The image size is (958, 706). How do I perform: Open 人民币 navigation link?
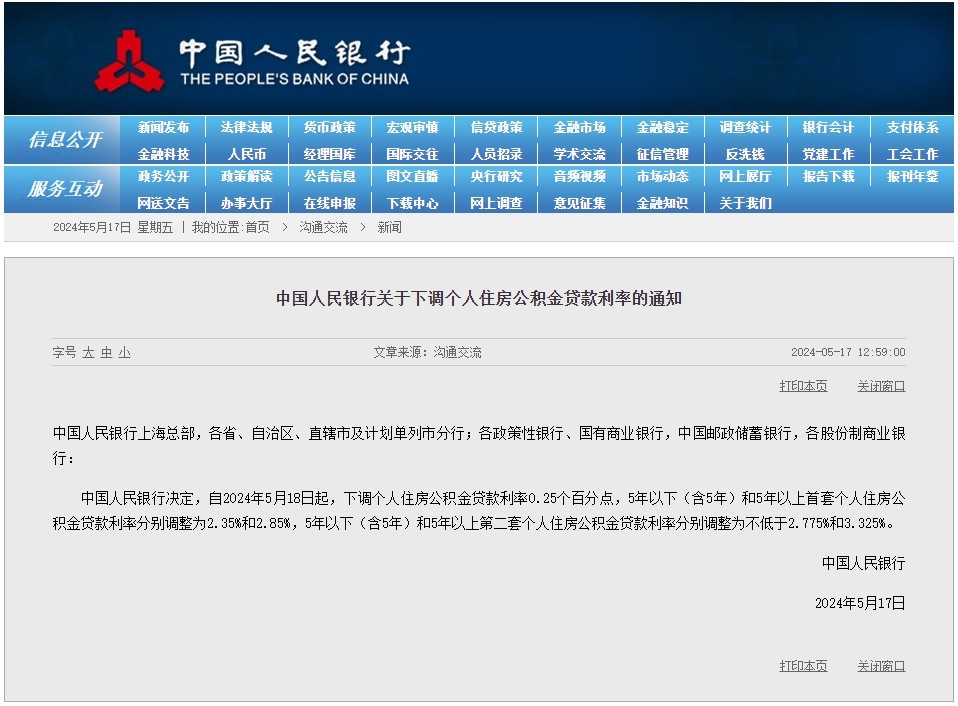247,155
